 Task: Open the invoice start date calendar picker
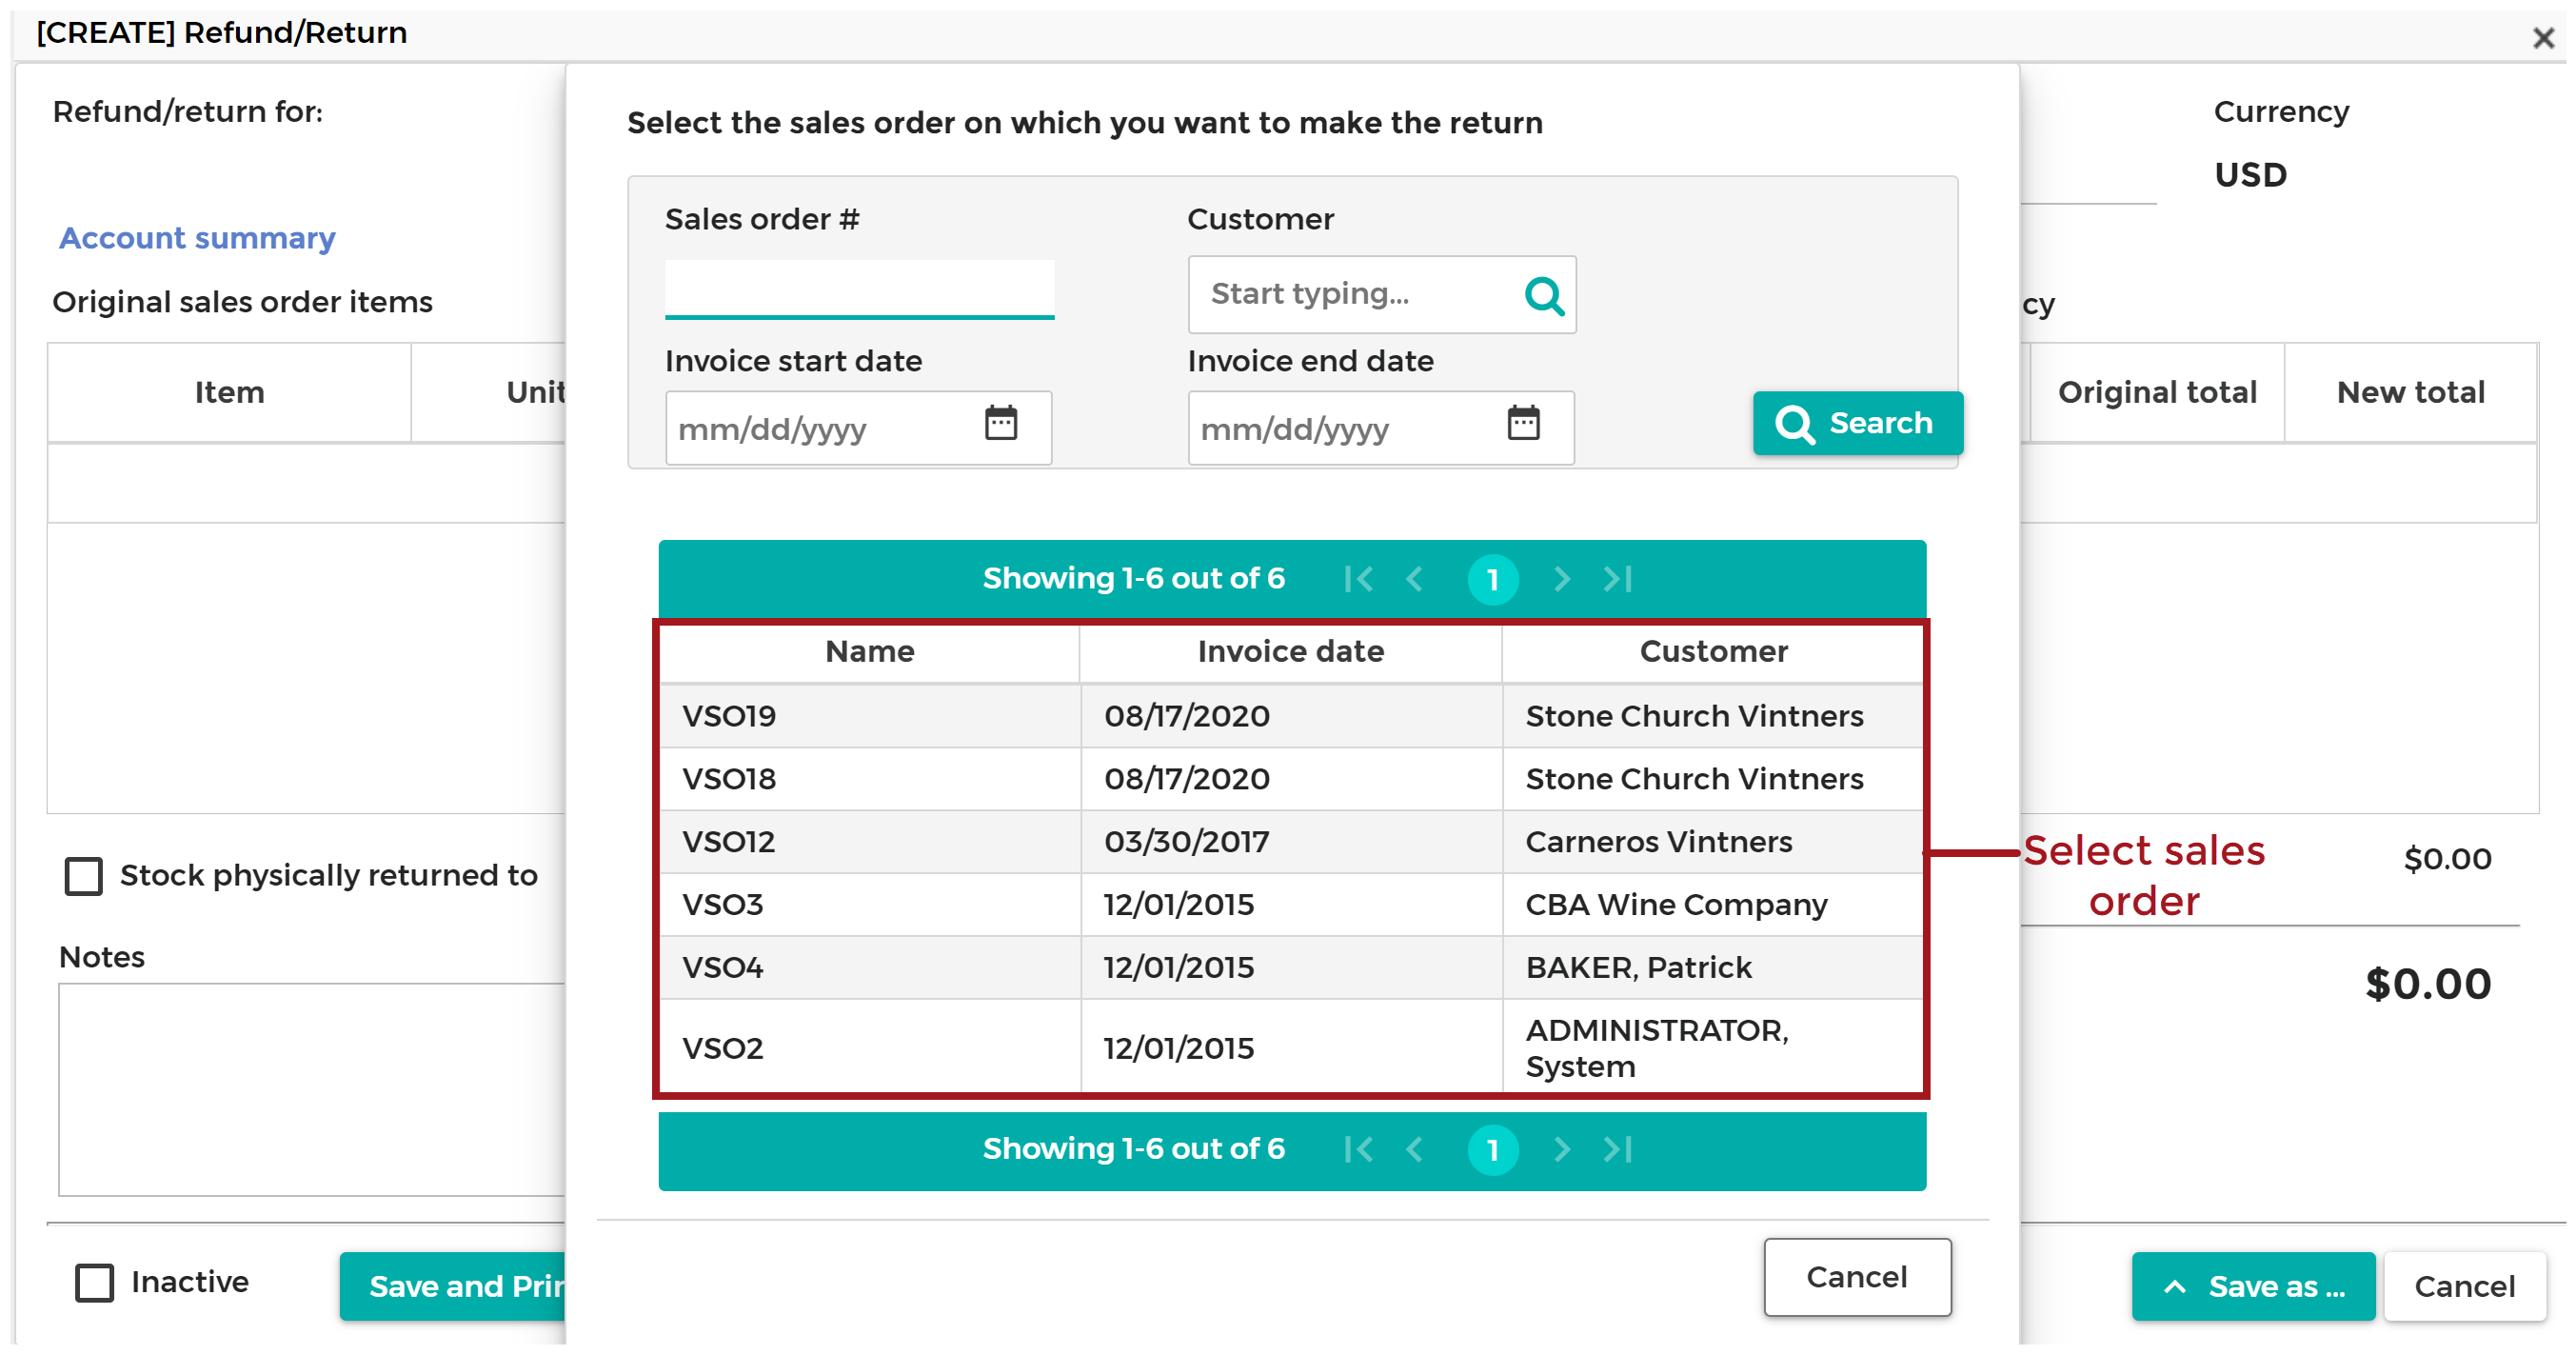tap(1001, 423)
